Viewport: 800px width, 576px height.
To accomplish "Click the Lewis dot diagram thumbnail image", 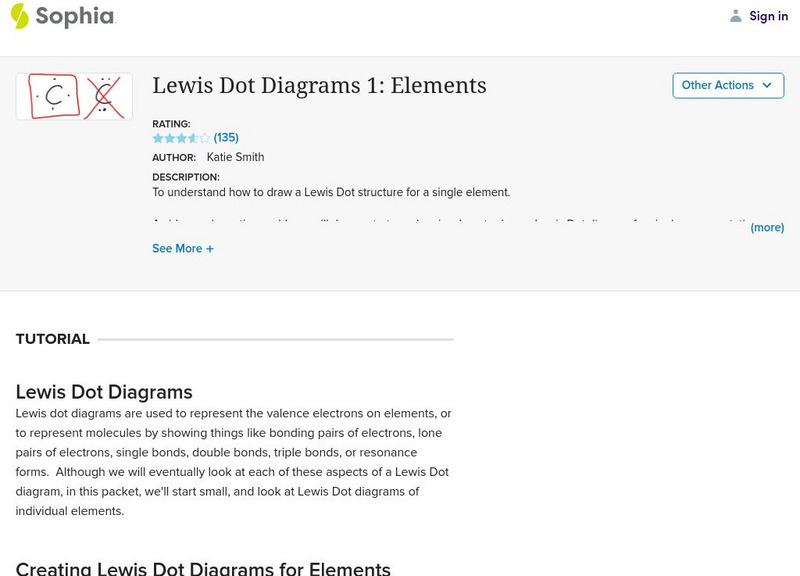I will tap(73, 95).
